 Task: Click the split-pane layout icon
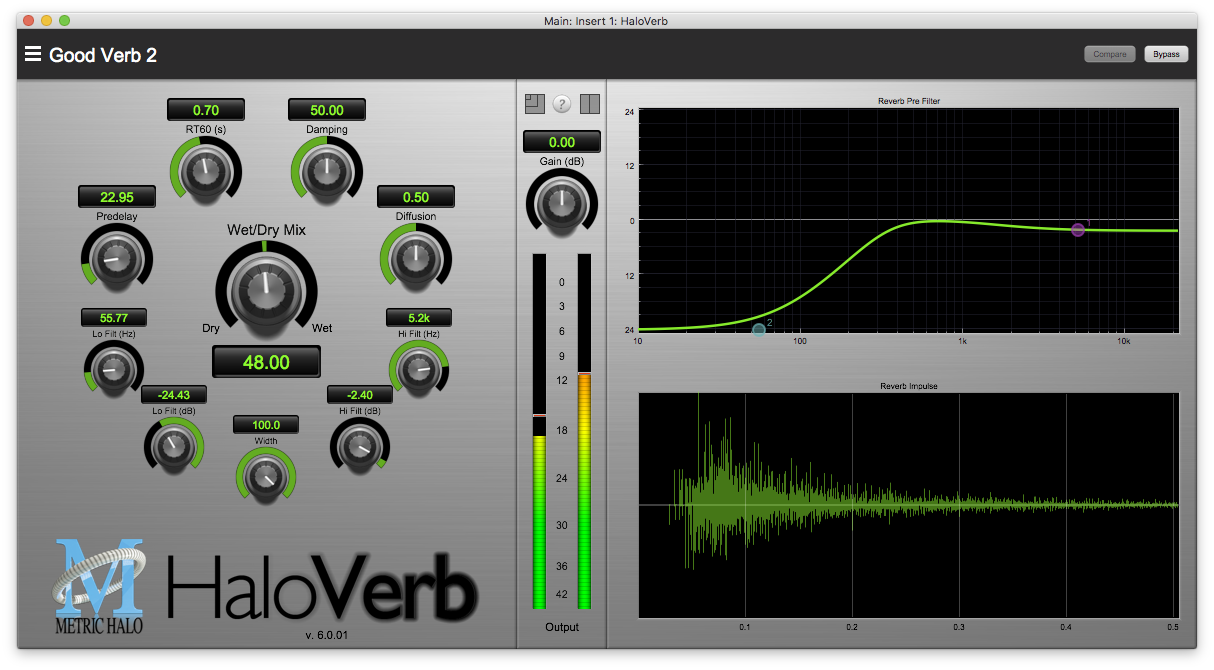pyautogui.click(x=590, y=103)
